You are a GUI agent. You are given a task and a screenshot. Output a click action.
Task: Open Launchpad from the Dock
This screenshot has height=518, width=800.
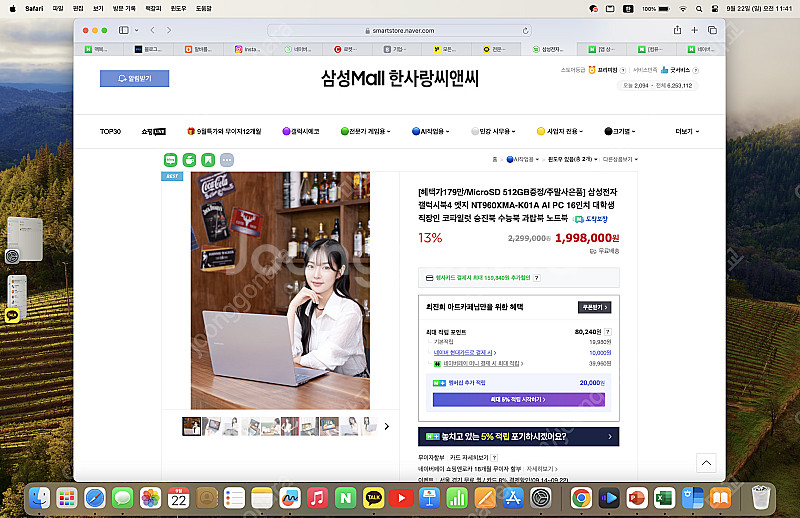[67, 498]
